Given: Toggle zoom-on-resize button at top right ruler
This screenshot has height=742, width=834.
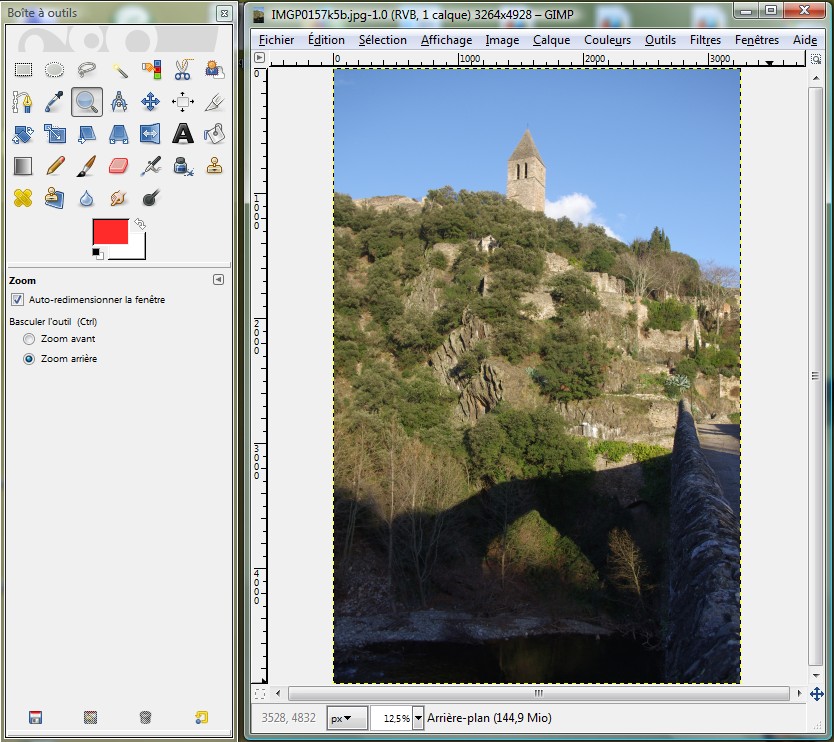Looking at the screenshot, I should coord(816,59).
